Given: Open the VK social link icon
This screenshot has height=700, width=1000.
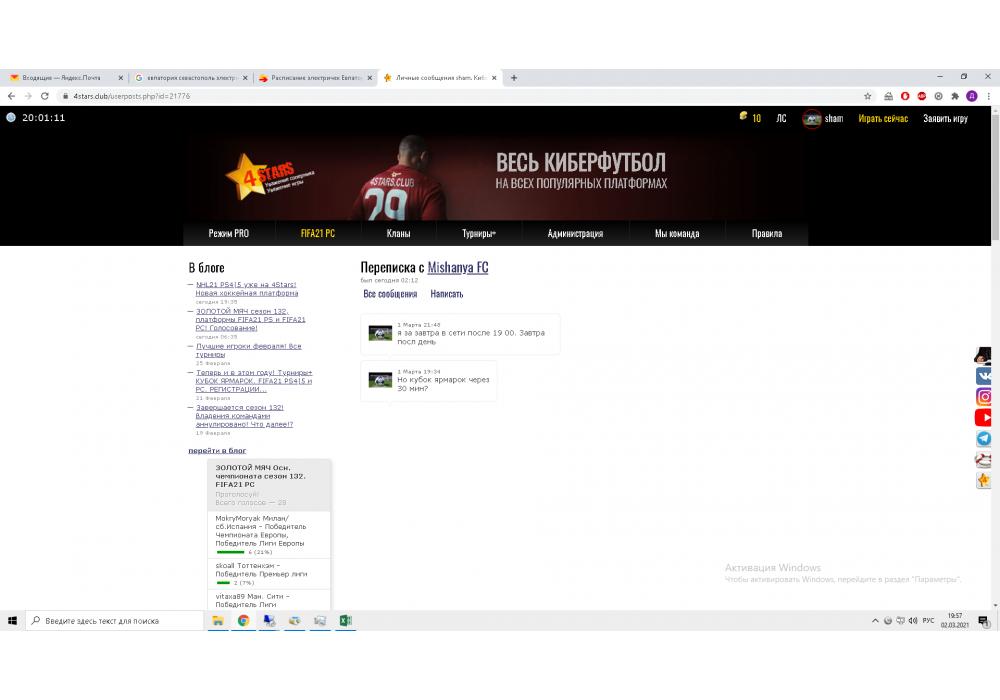Looking at the screenshot, I should click(983, 376).
